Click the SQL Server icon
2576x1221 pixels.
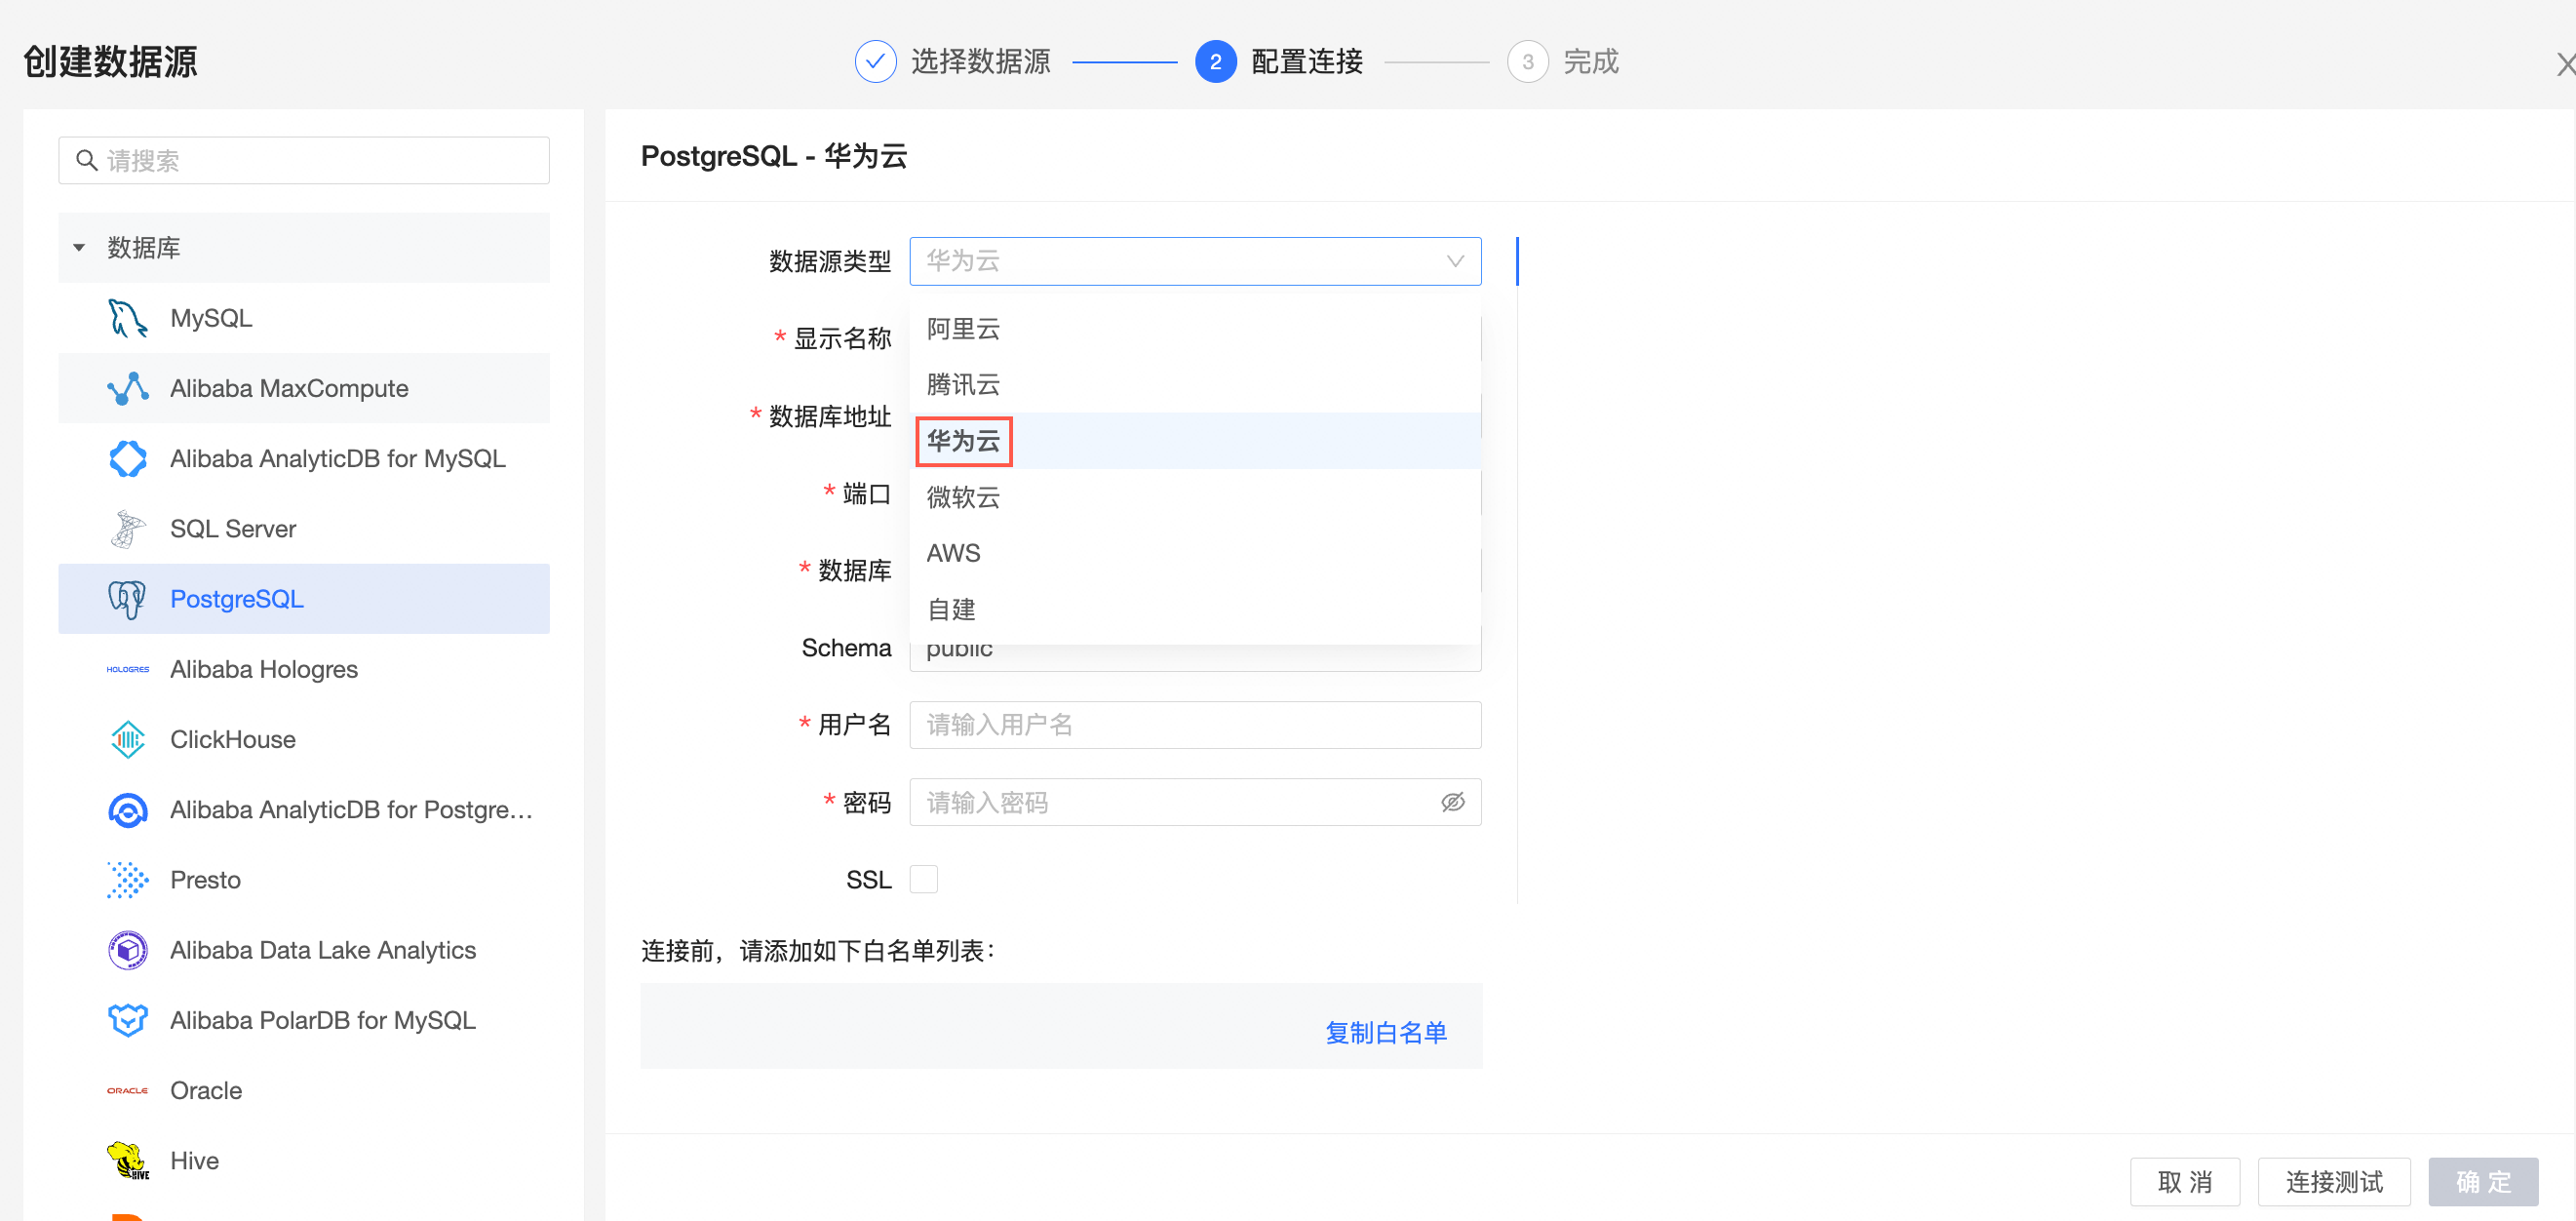click(127, 528)
